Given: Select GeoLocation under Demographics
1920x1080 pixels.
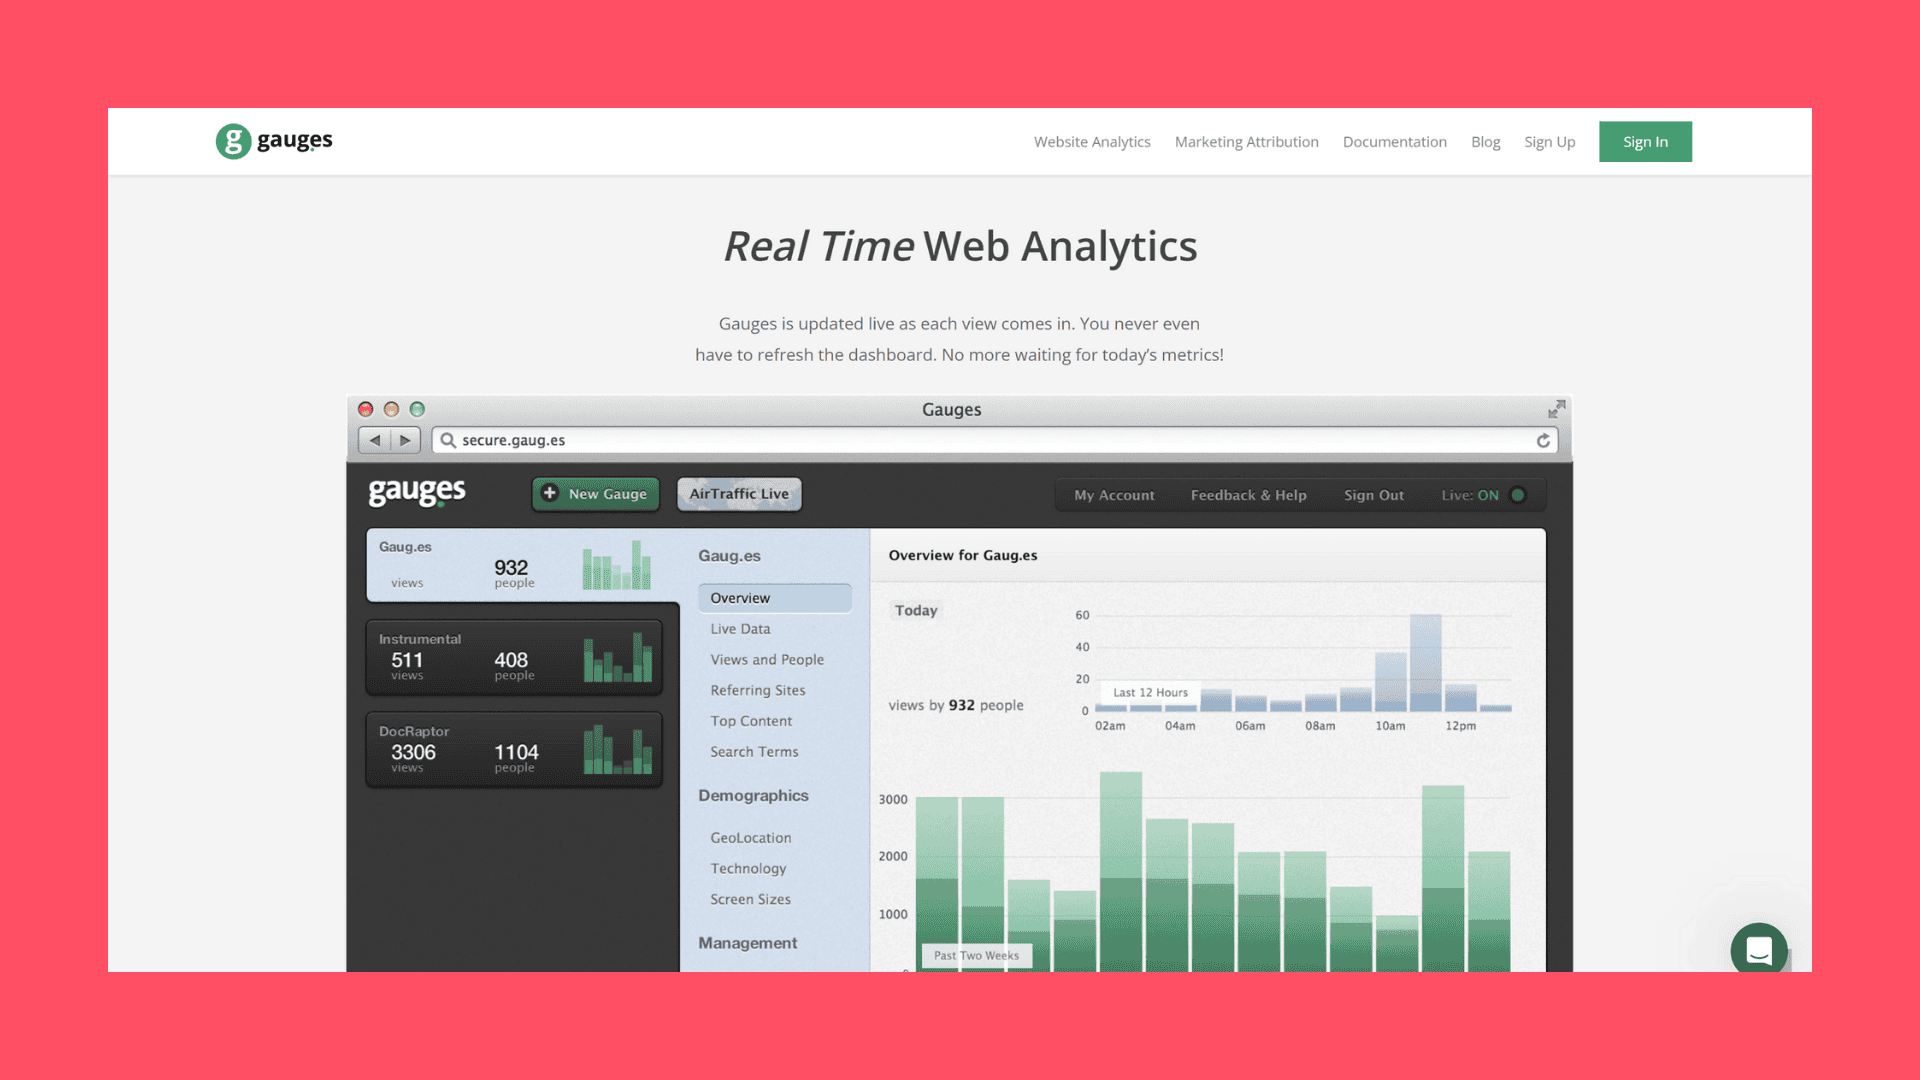Looking at the screenshot, I should tap(750, 838).
